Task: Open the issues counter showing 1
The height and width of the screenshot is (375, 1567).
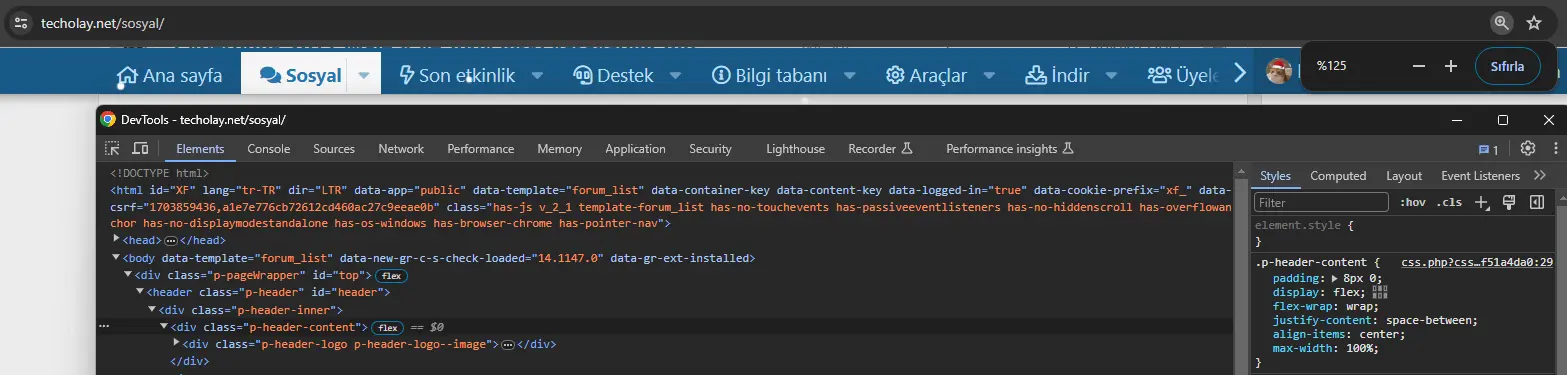Action: click(1489, 150)
